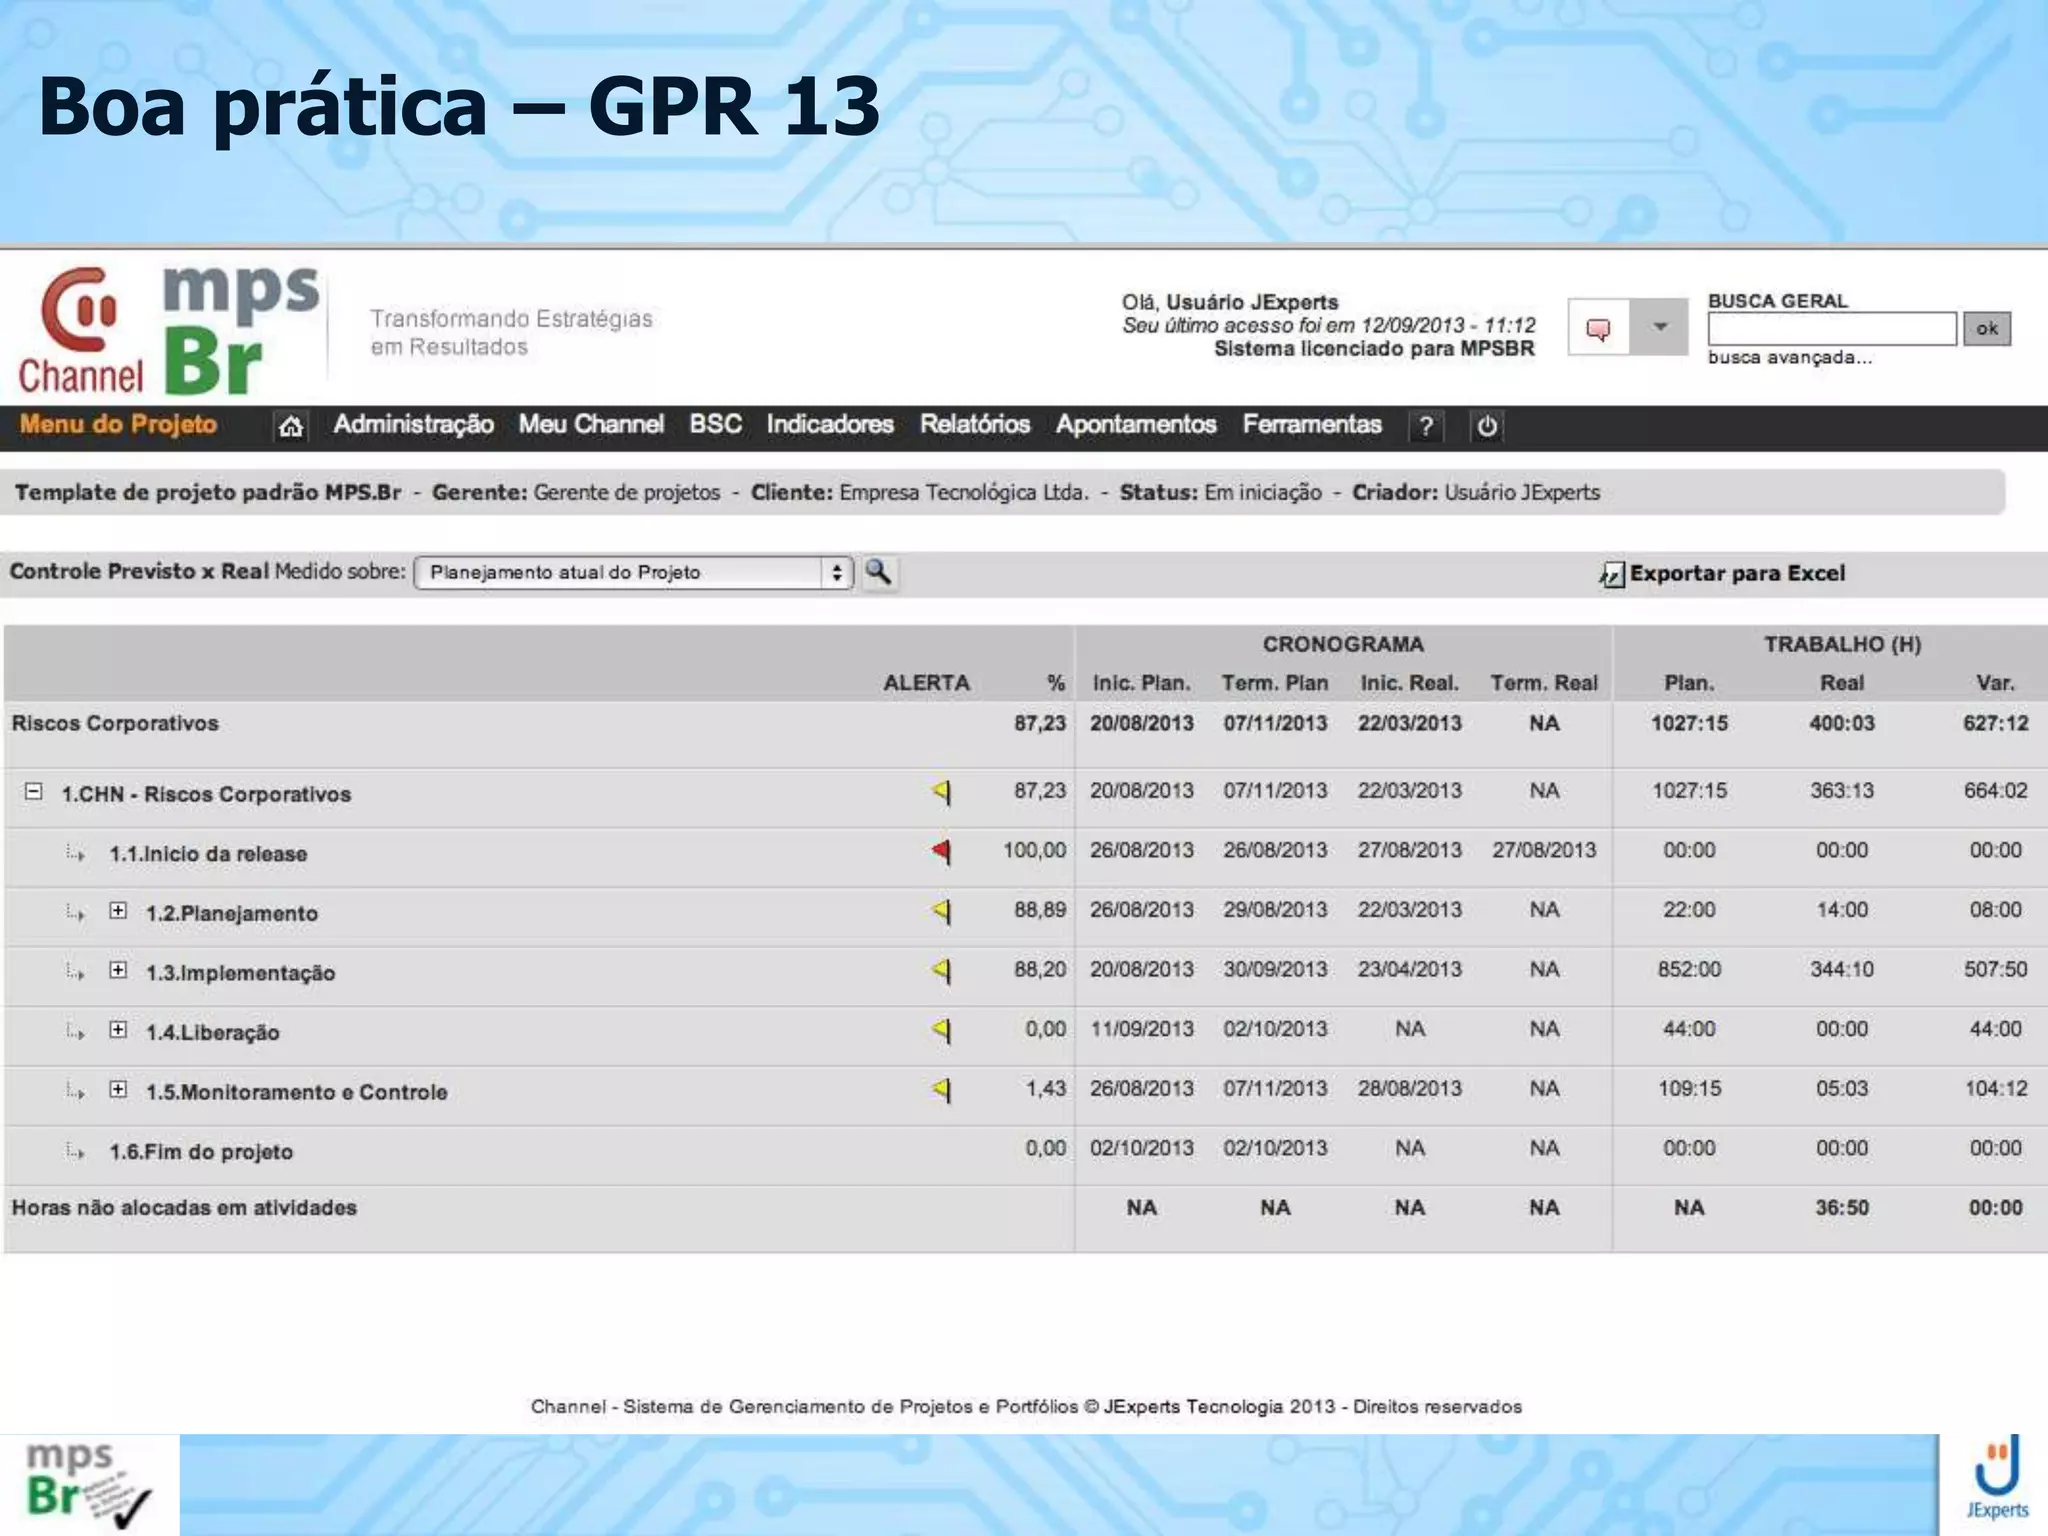The image size is (2048, 1536).
Task: Click the Inic. Real. column header
Action: click(1409, 683)
